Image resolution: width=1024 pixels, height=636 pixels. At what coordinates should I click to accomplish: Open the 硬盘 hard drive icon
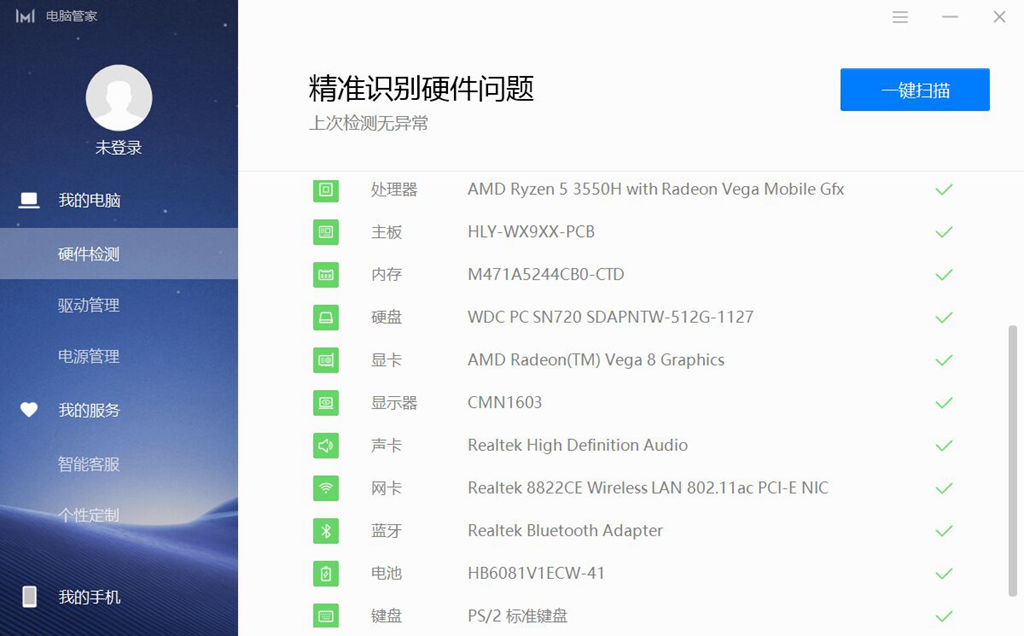tap(325, 317)
